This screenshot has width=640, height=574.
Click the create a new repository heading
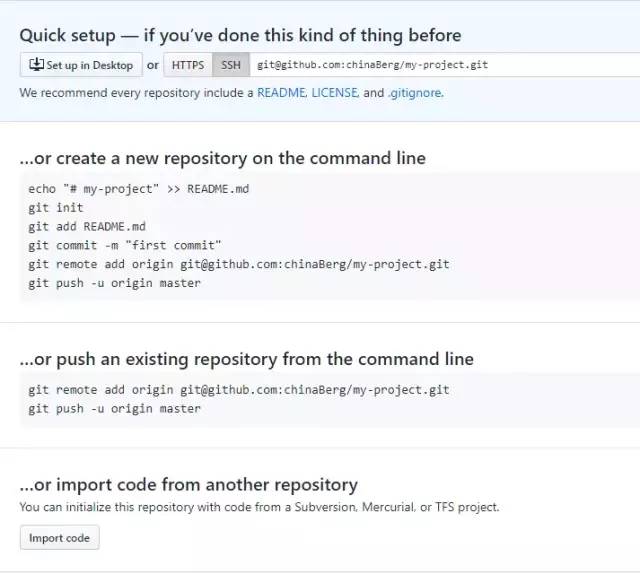pos(222,158)
